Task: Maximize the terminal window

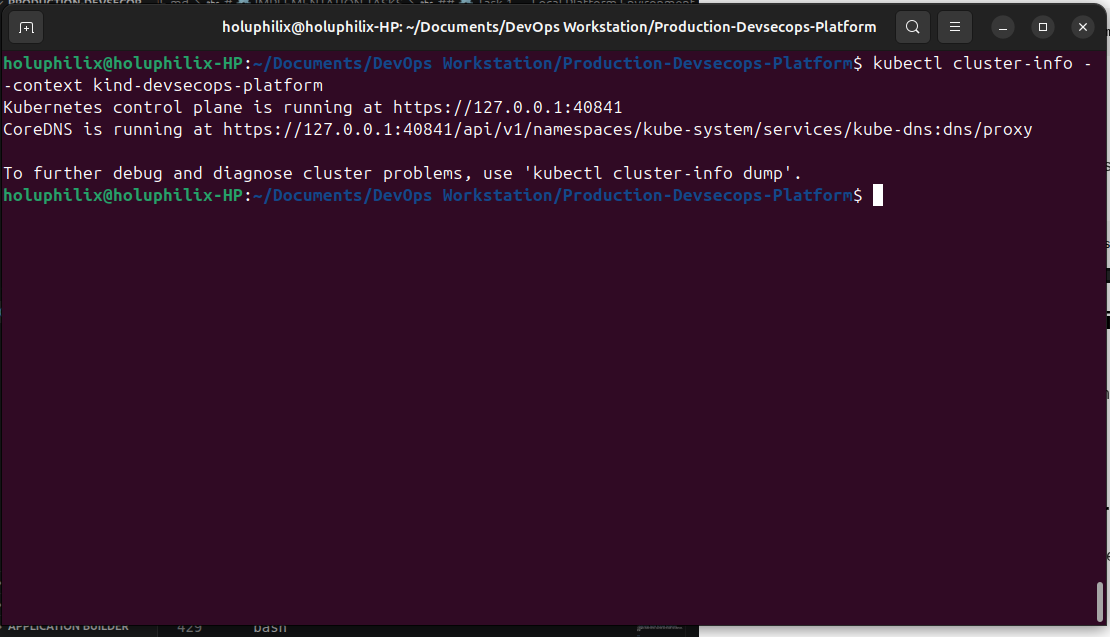Action: 1043,28
